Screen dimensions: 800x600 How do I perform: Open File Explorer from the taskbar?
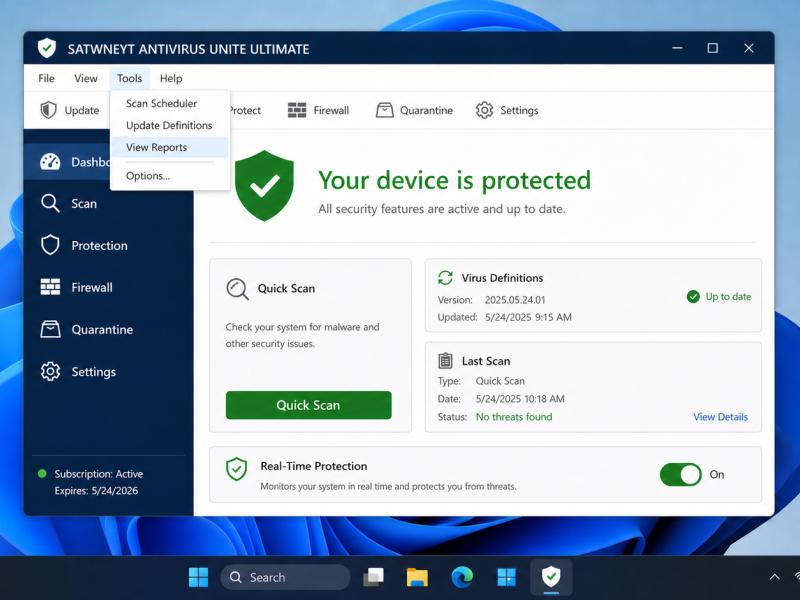[x=417, y=577]
